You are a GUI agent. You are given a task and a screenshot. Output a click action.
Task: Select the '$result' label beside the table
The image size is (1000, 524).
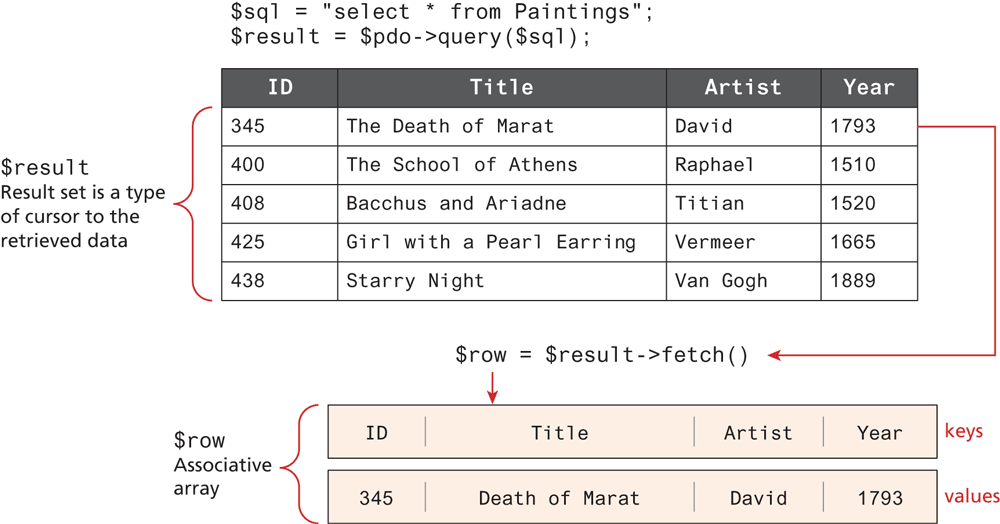[x=45, y=167]
